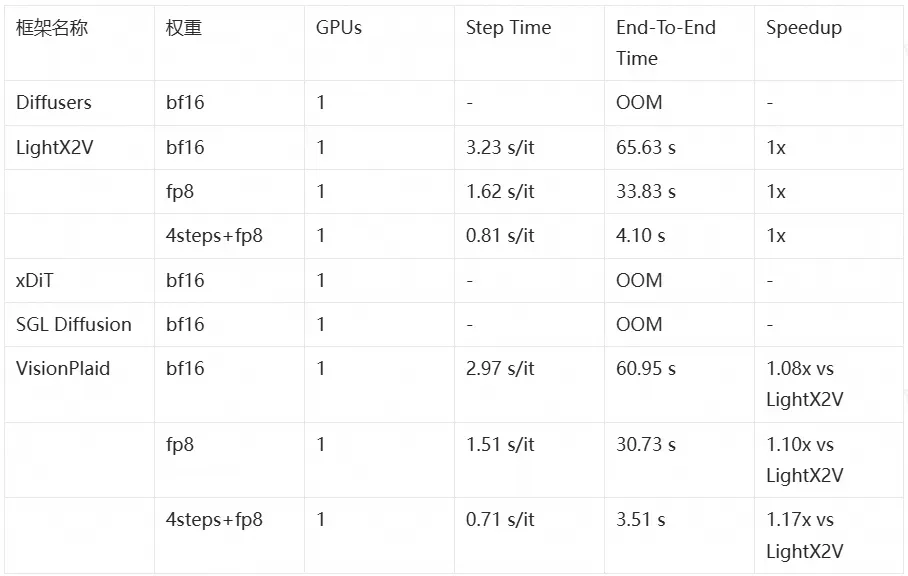Click the "0.81 s/it" step time cell

pyautogui.click(x=500, y=236)
